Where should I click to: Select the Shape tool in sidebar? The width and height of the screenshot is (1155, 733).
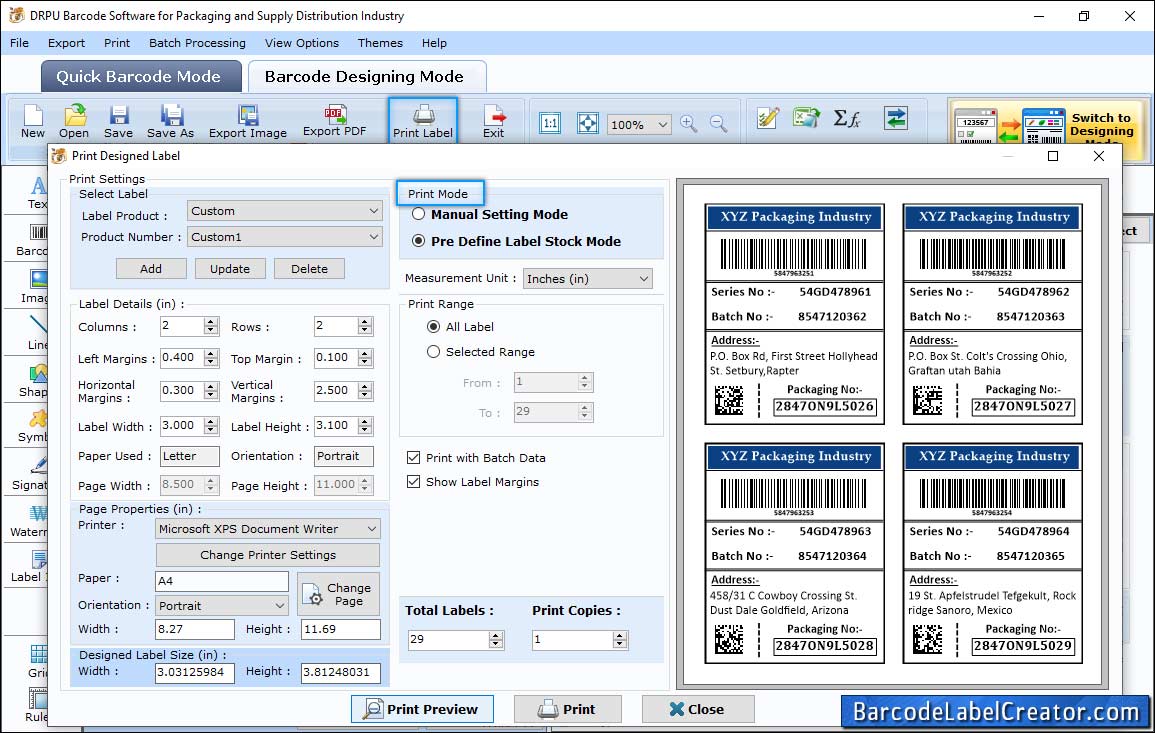[34, 381]
